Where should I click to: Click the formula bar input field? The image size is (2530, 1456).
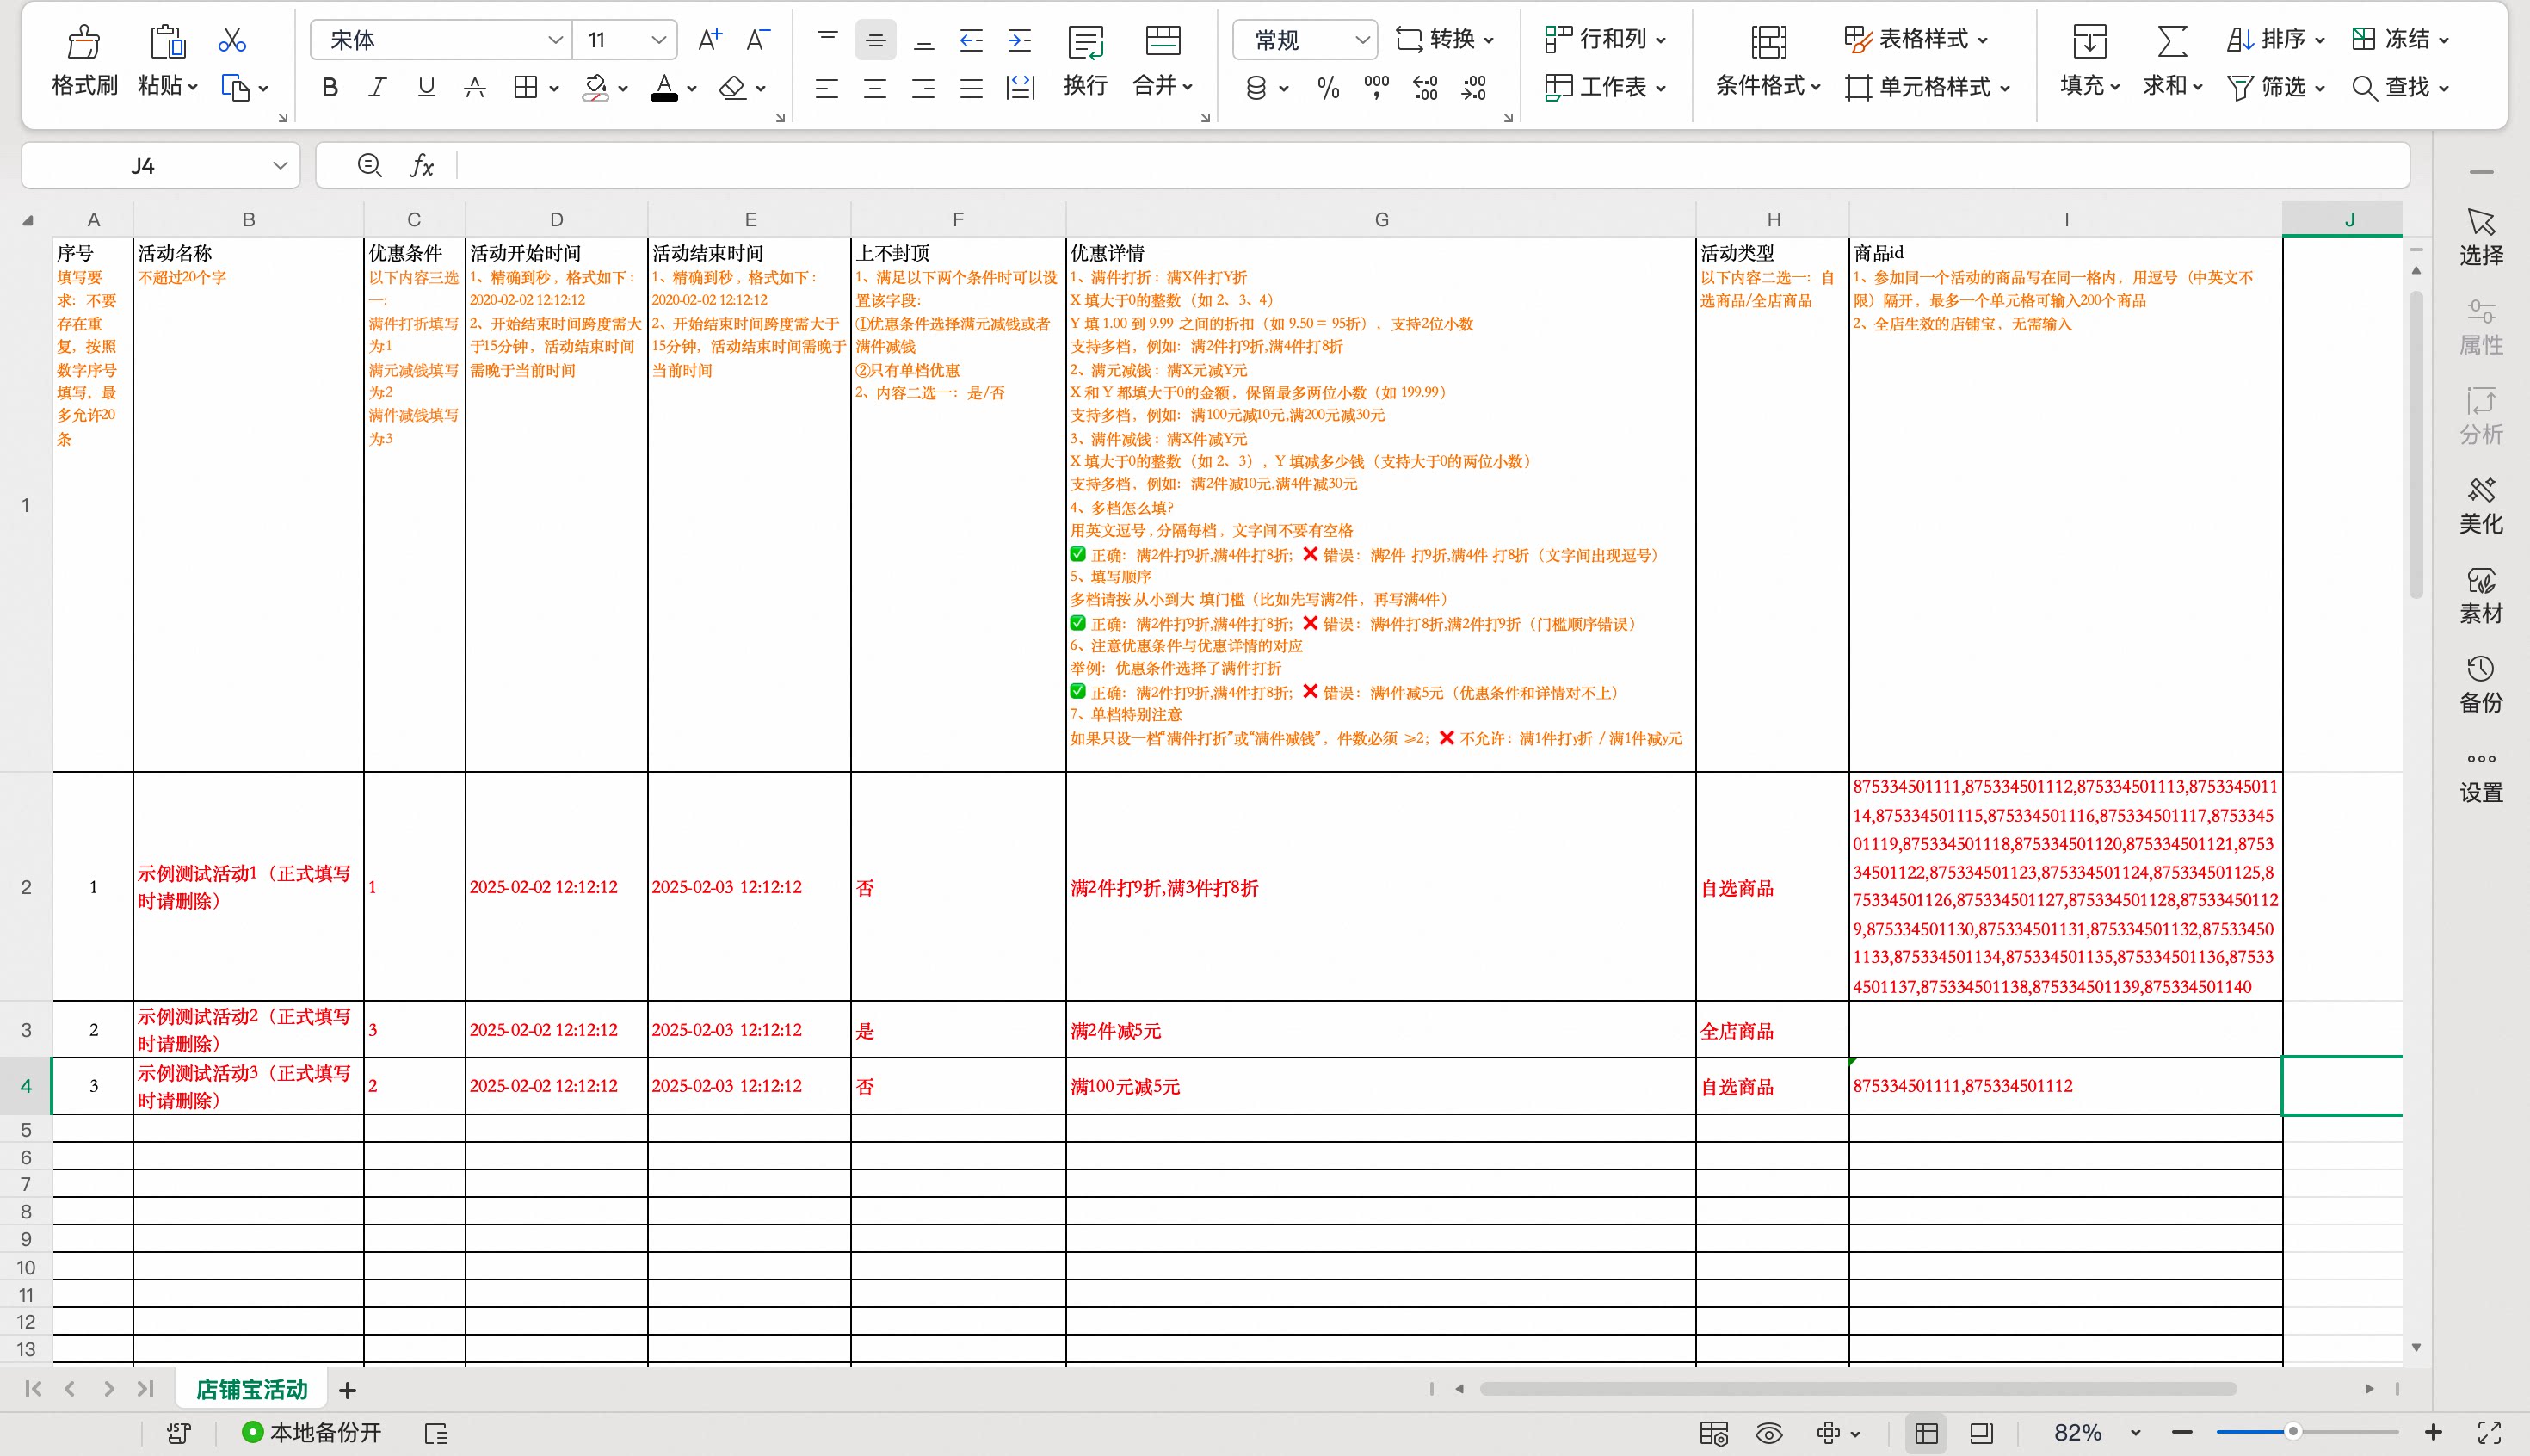pyautogui.click(x=1400, y=165)
